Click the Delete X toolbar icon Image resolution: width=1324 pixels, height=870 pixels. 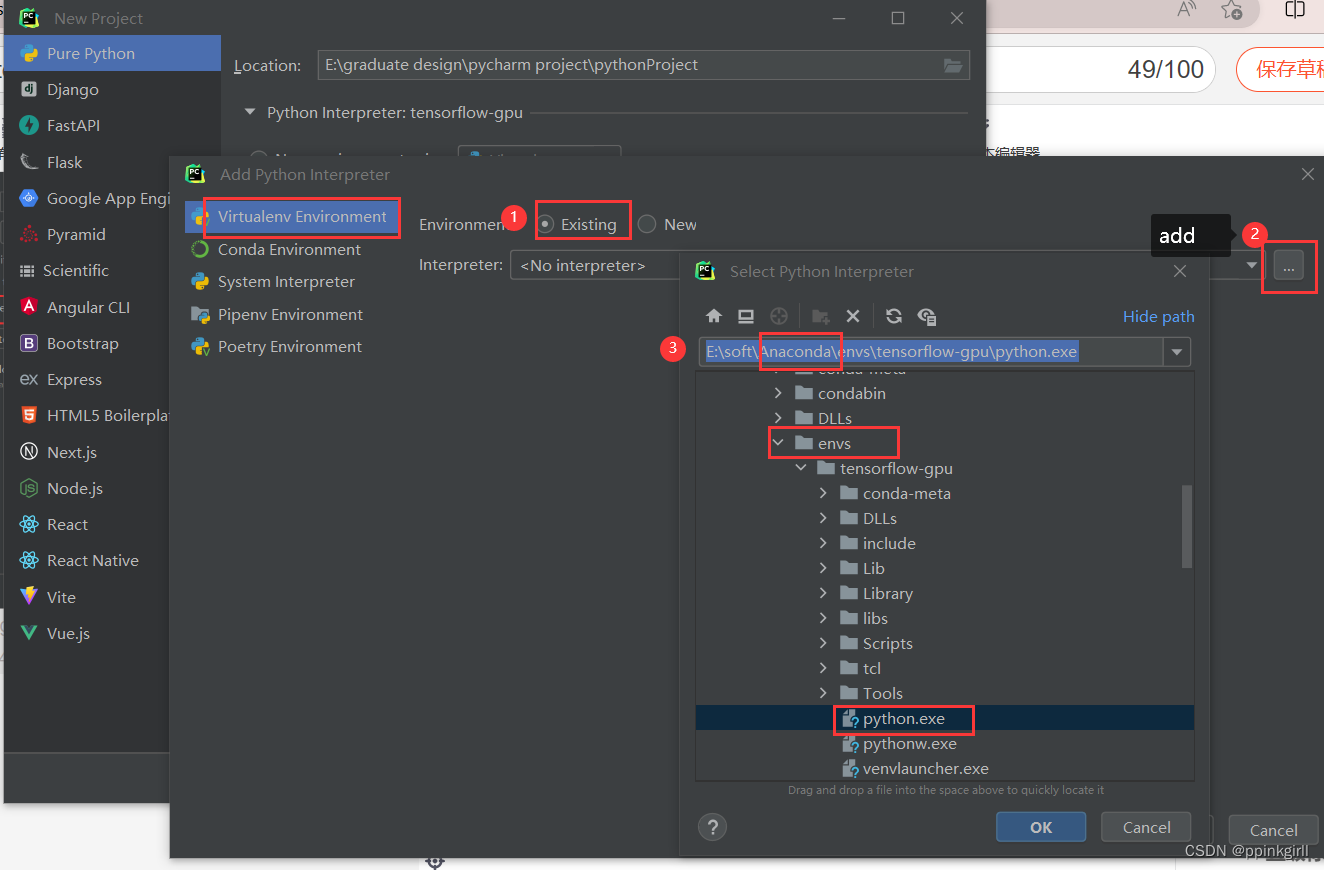[x=853, y=316]
